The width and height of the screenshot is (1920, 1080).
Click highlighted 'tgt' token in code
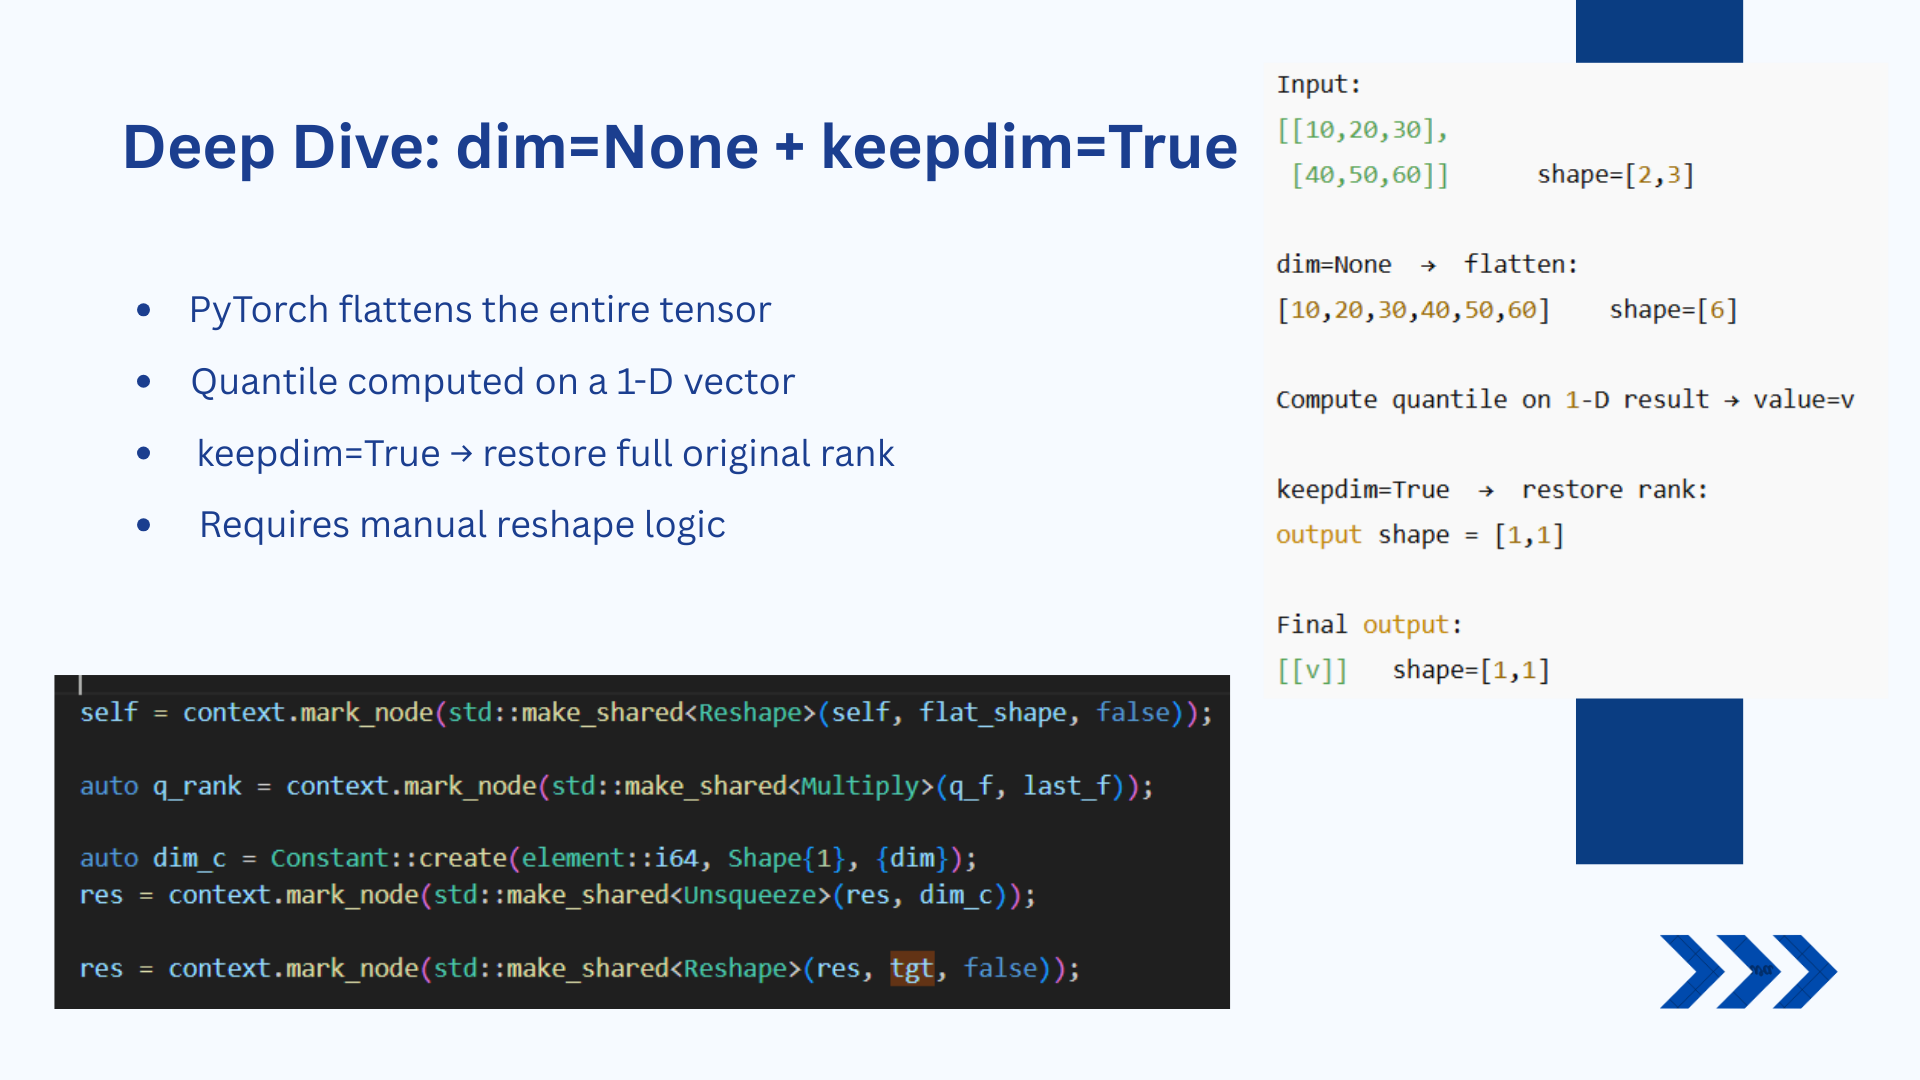pos(911,968)
